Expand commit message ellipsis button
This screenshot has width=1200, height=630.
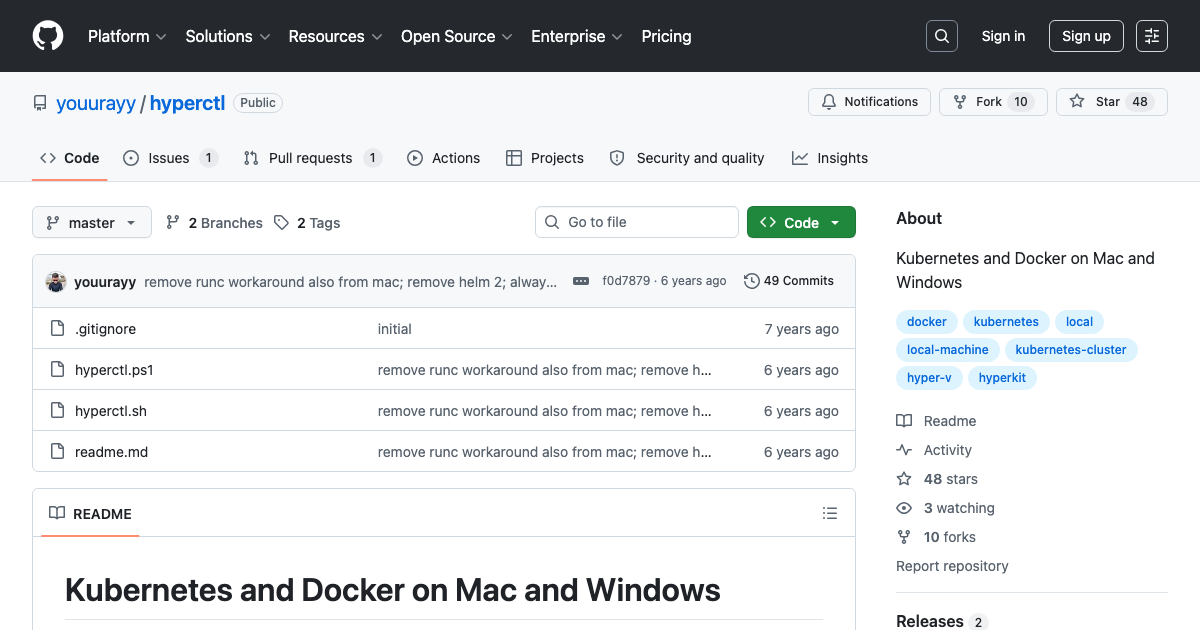click(x=581, y=281)
